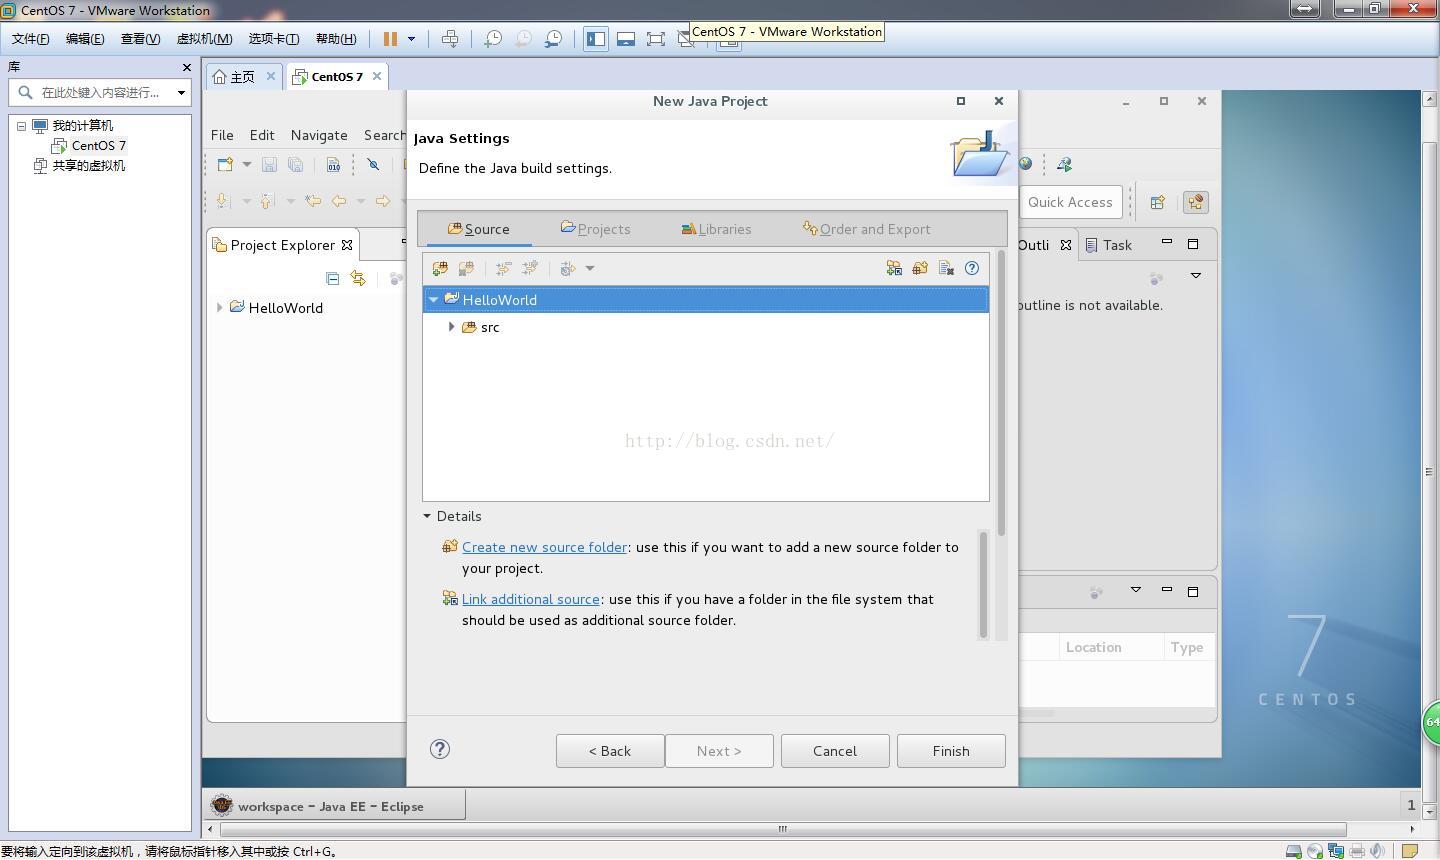Click the skip all breakpoints toolbar icon
Image resolution: width=1440 pixels, height=860 pixels.
[x=373, y=165]
